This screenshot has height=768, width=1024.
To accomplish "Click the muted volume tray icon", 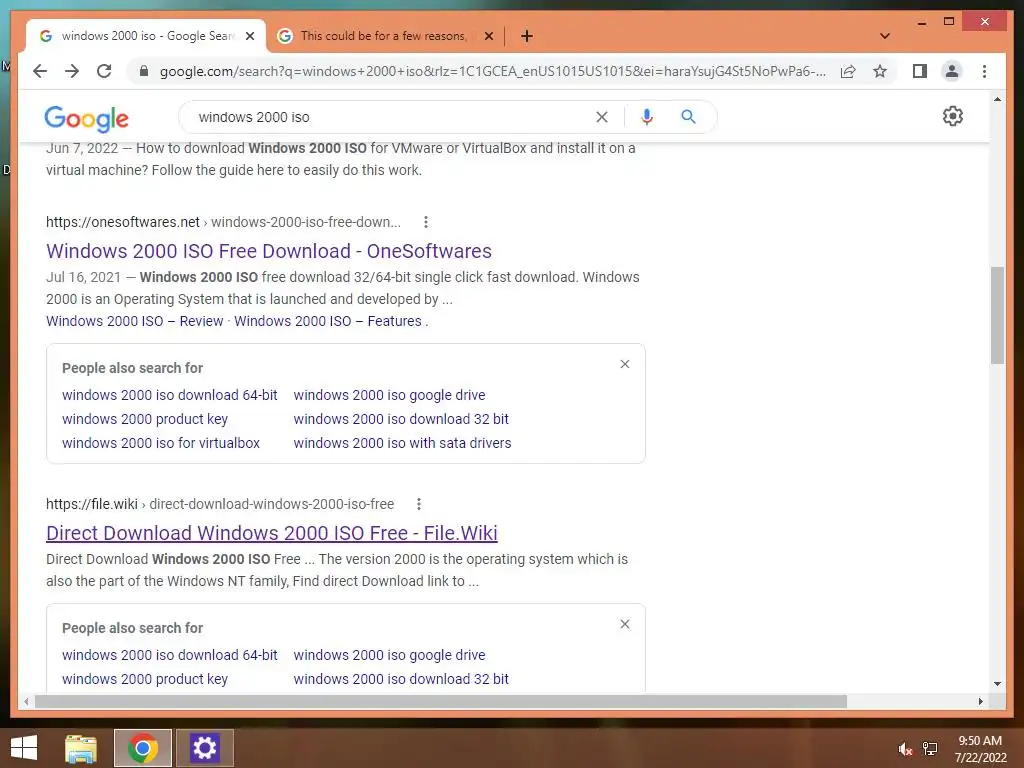I will point(904,749).
